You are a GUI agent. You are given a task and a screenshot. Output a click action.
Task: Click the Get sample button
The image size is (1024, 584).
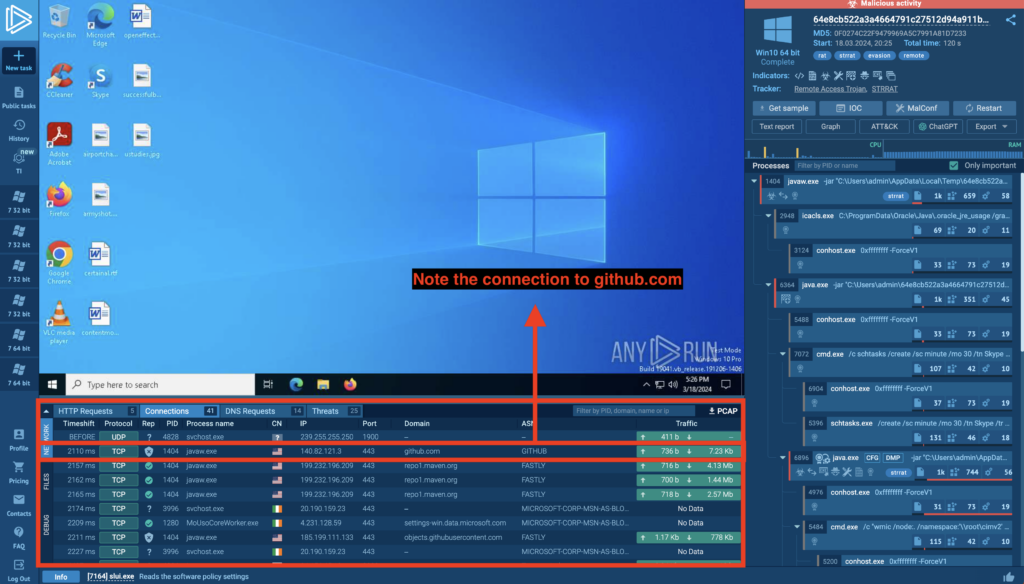(783, 108)
